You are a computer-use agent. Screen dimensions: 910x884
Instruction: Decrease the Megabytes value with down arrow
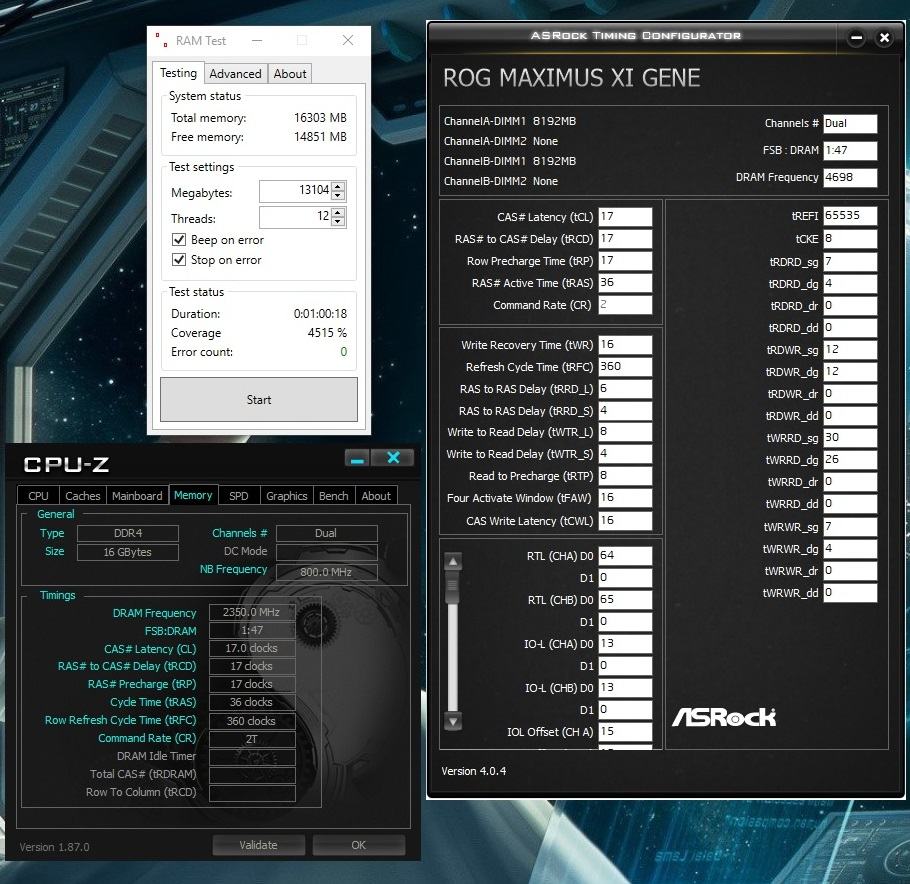(x=338, y=196)
